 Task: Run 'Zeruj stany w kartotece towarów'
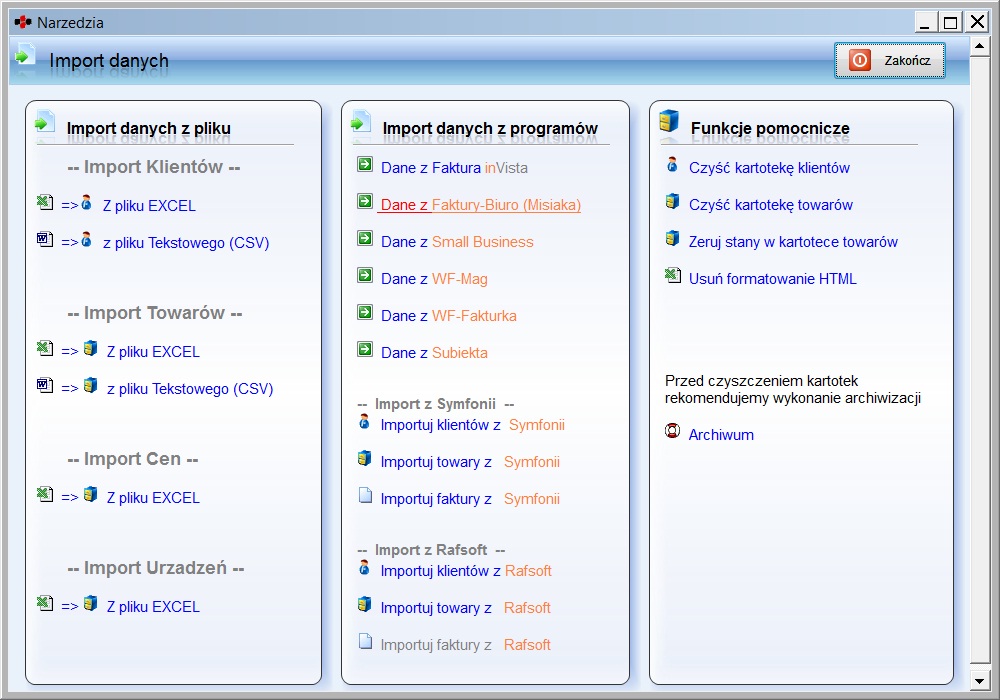793,242
